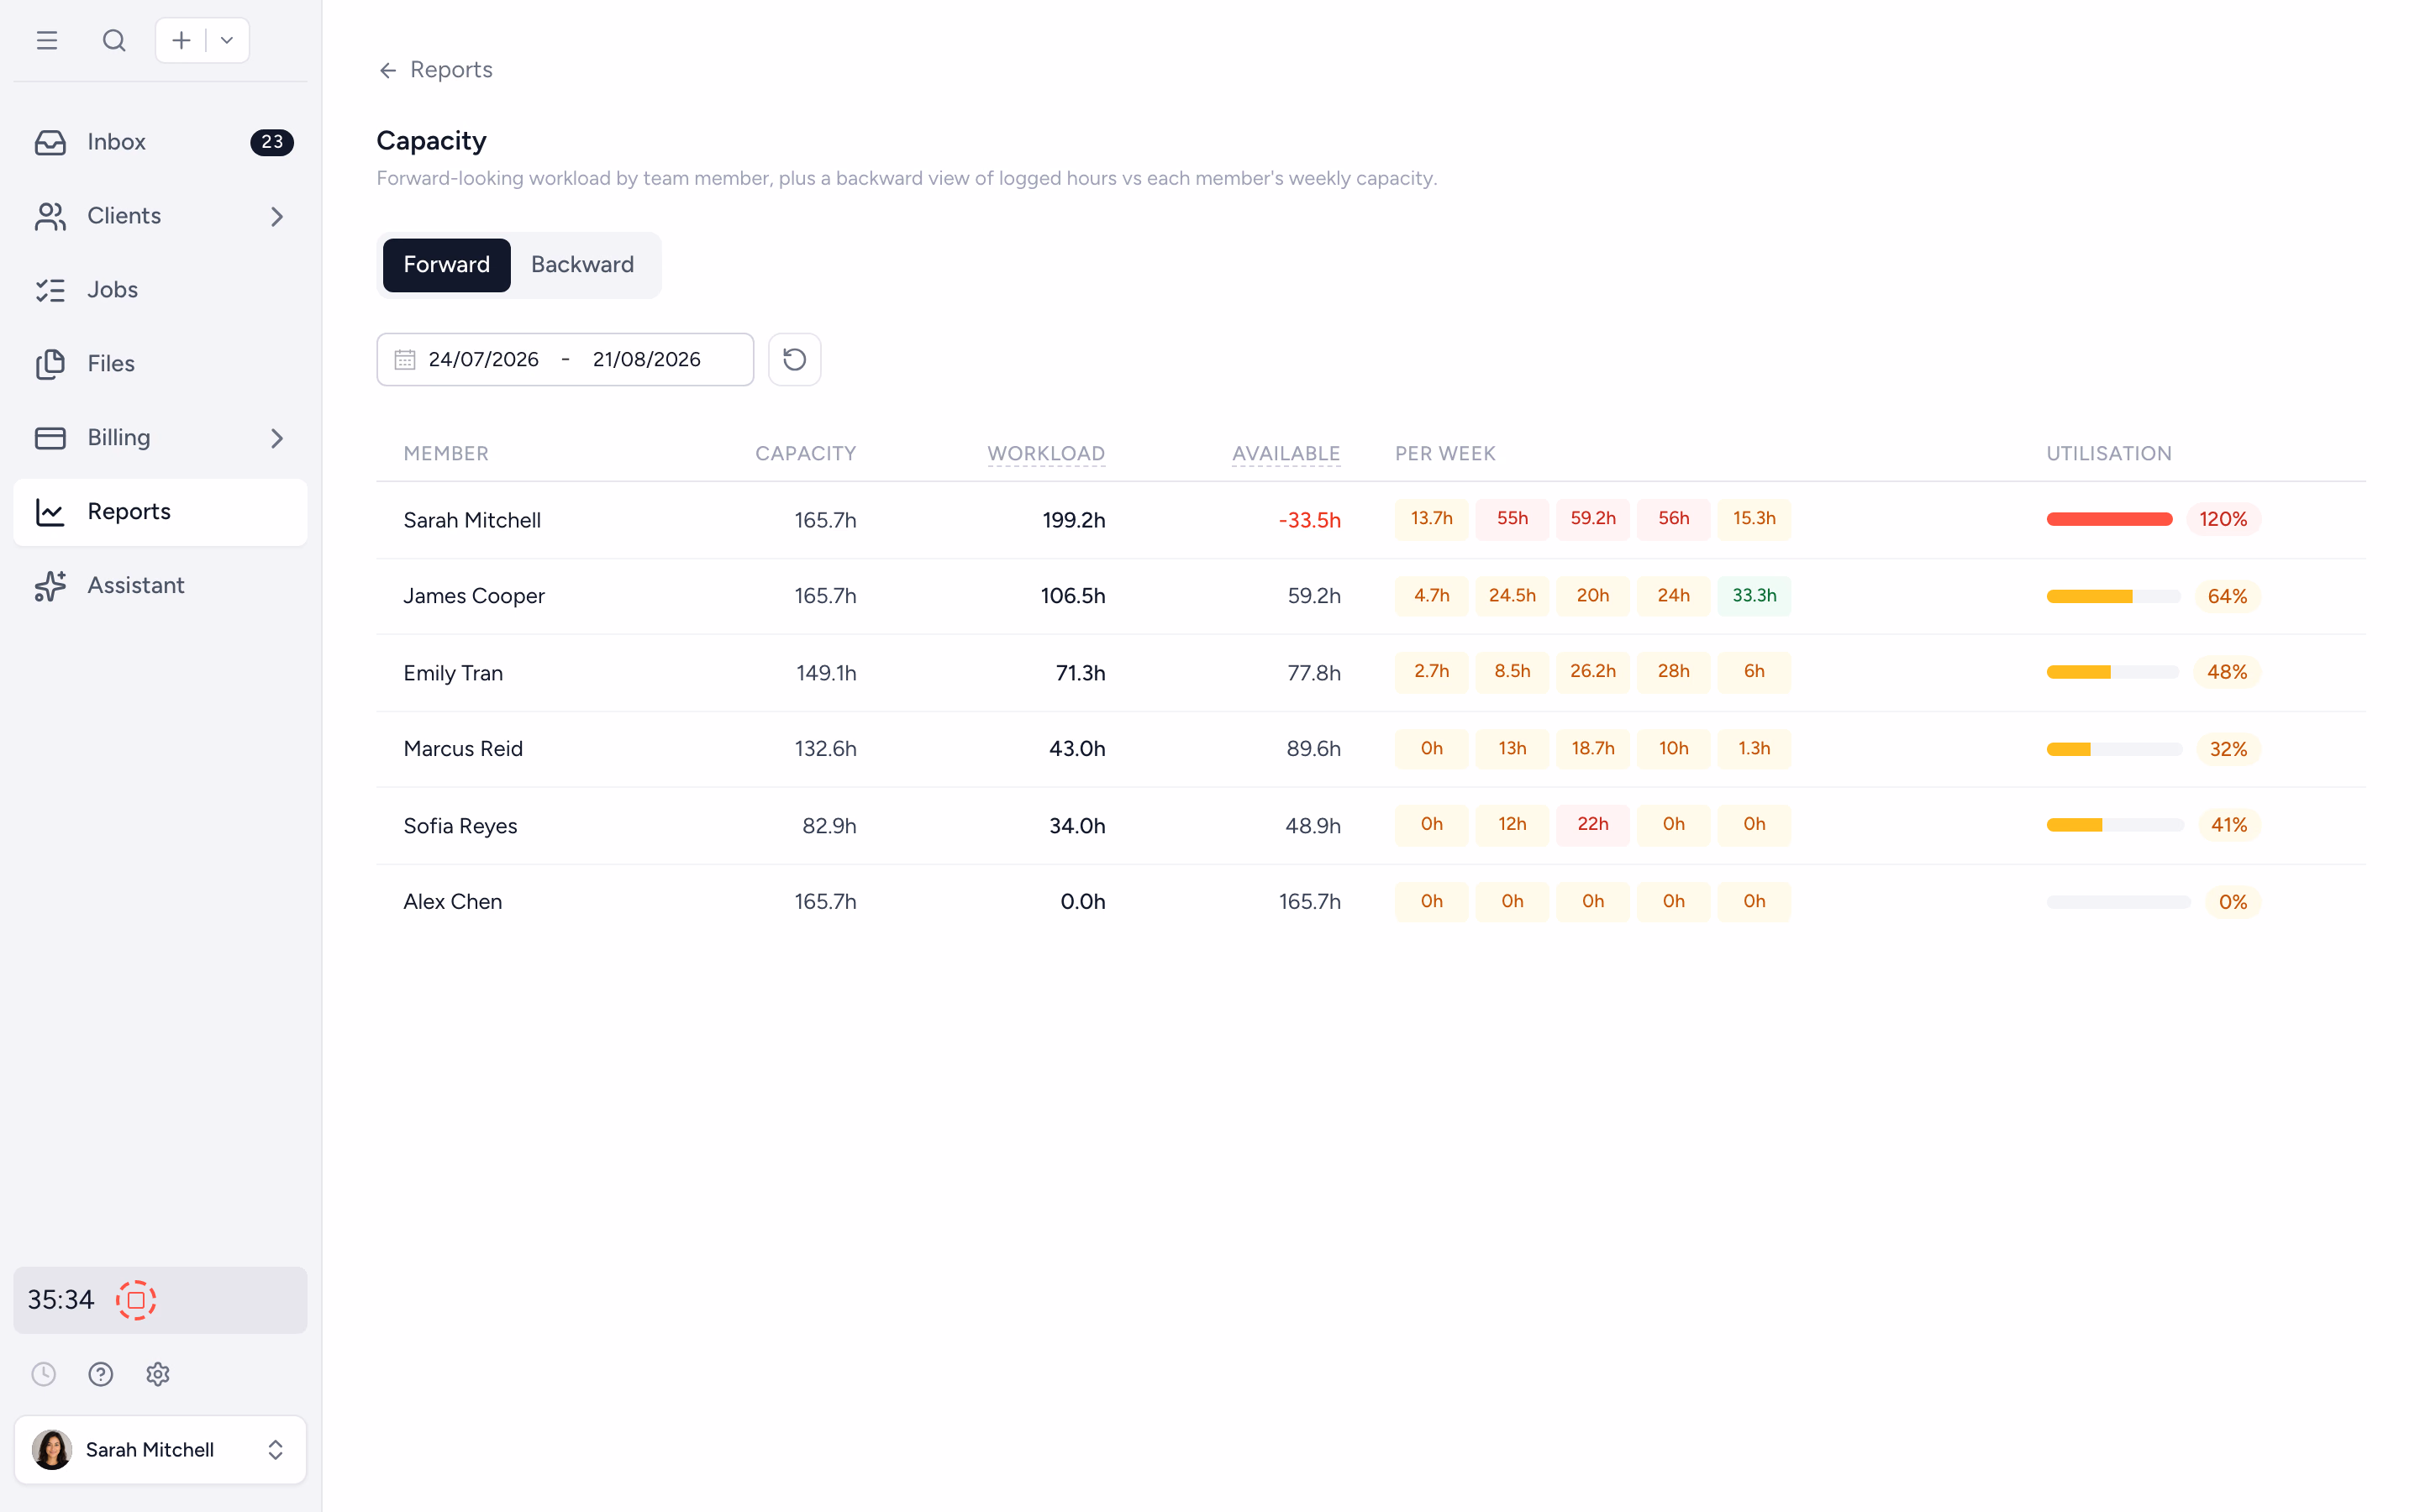Viewport: 2420px width, 1512px height.
Task: Click James Cooper's 106.5h workload
Action: pyautogui.click(x=1073, y=596)
